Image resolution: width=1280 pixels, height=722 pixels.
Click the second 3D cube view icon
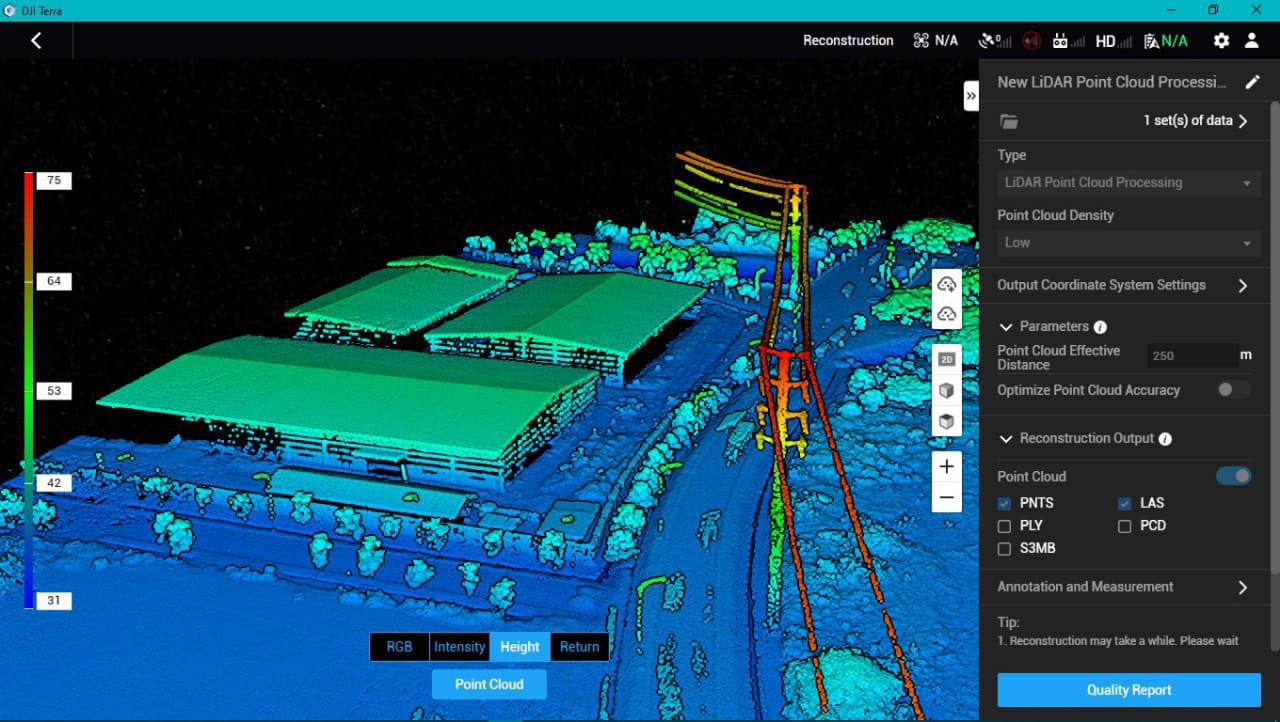[946, 421]
